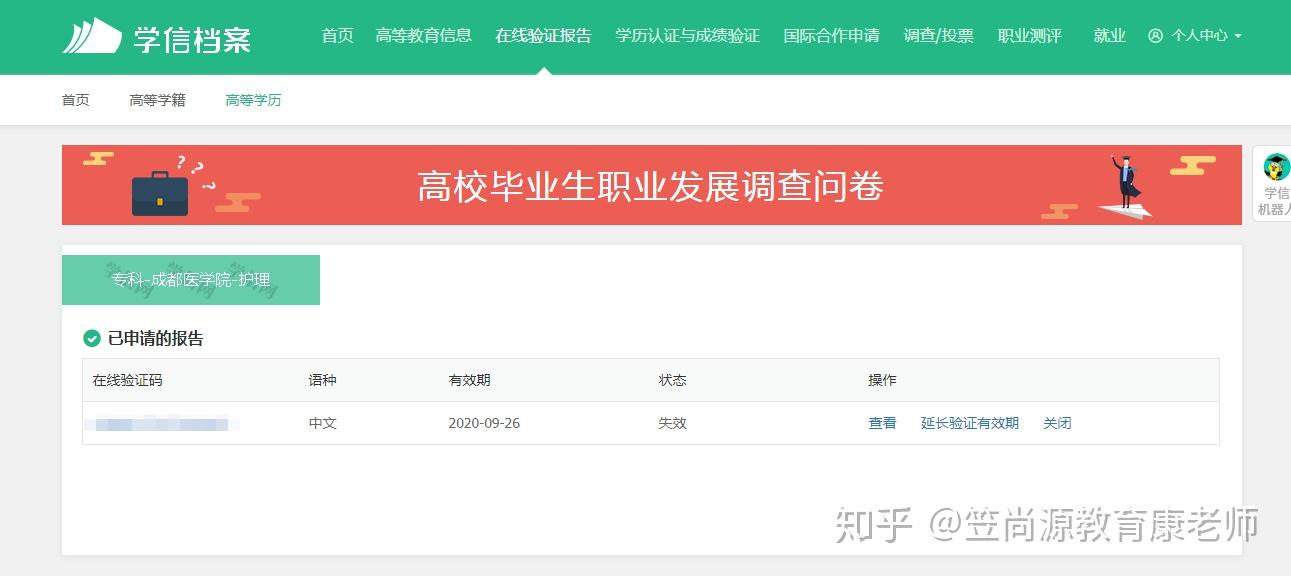The width and height of the screenshot is (1291, 576).
Task: Switch to 高等学籍 sub tab
Action: click(x=157, y=100)
